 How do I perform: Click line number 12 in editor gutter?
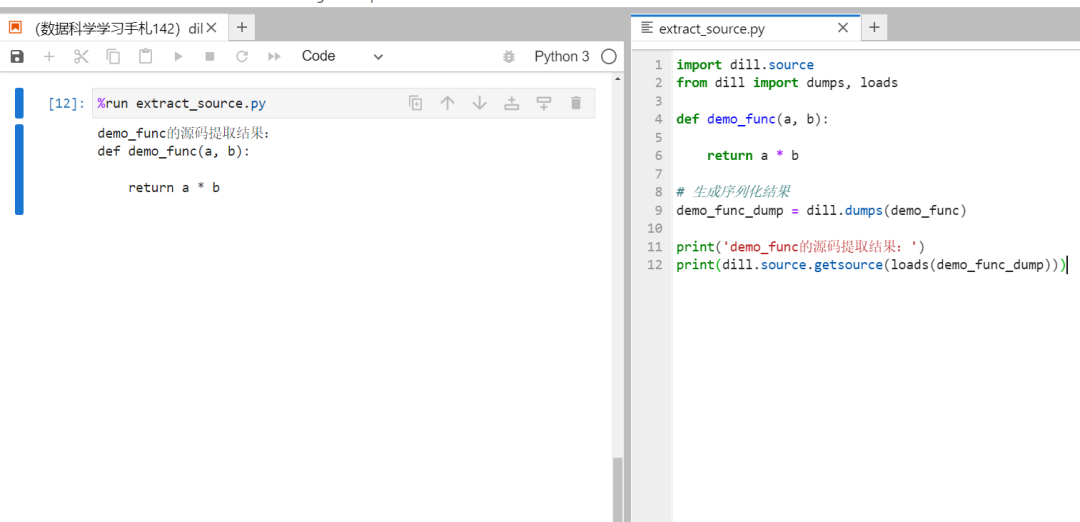point(654,265)
